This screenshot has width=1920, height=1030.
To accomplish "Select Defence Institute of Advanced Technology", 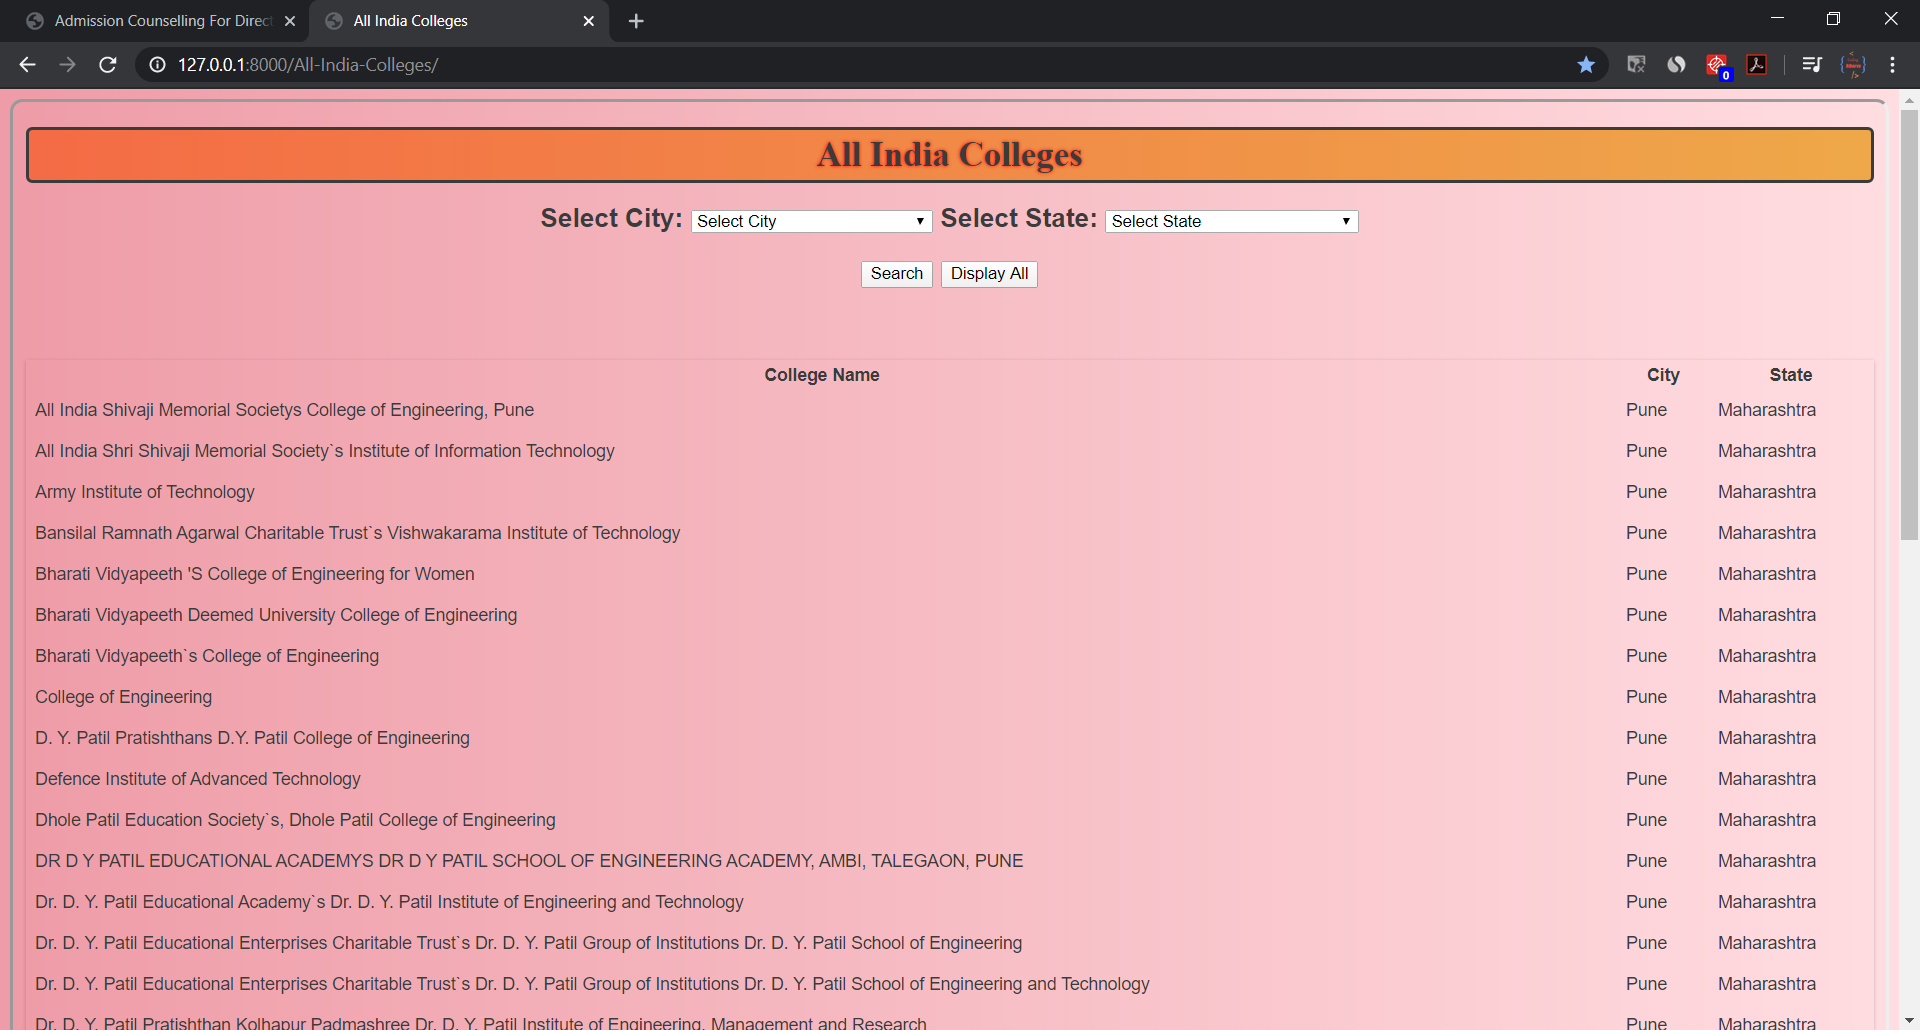I will click(x=197, y=779).
